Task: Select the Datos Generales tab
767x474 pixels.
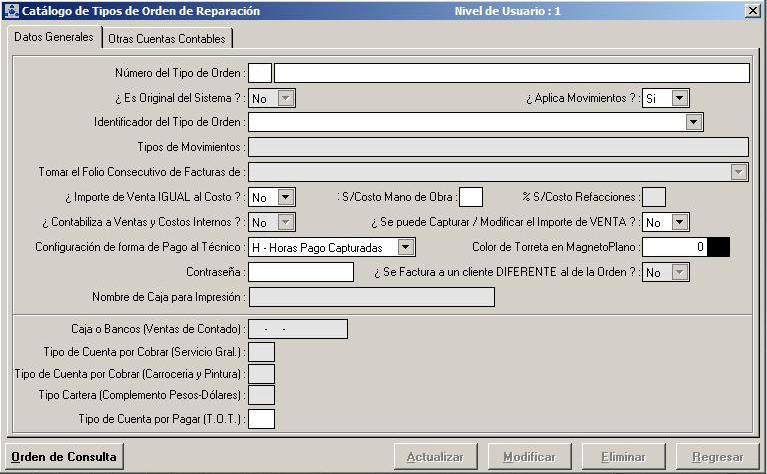Action: tap(54, 37)
